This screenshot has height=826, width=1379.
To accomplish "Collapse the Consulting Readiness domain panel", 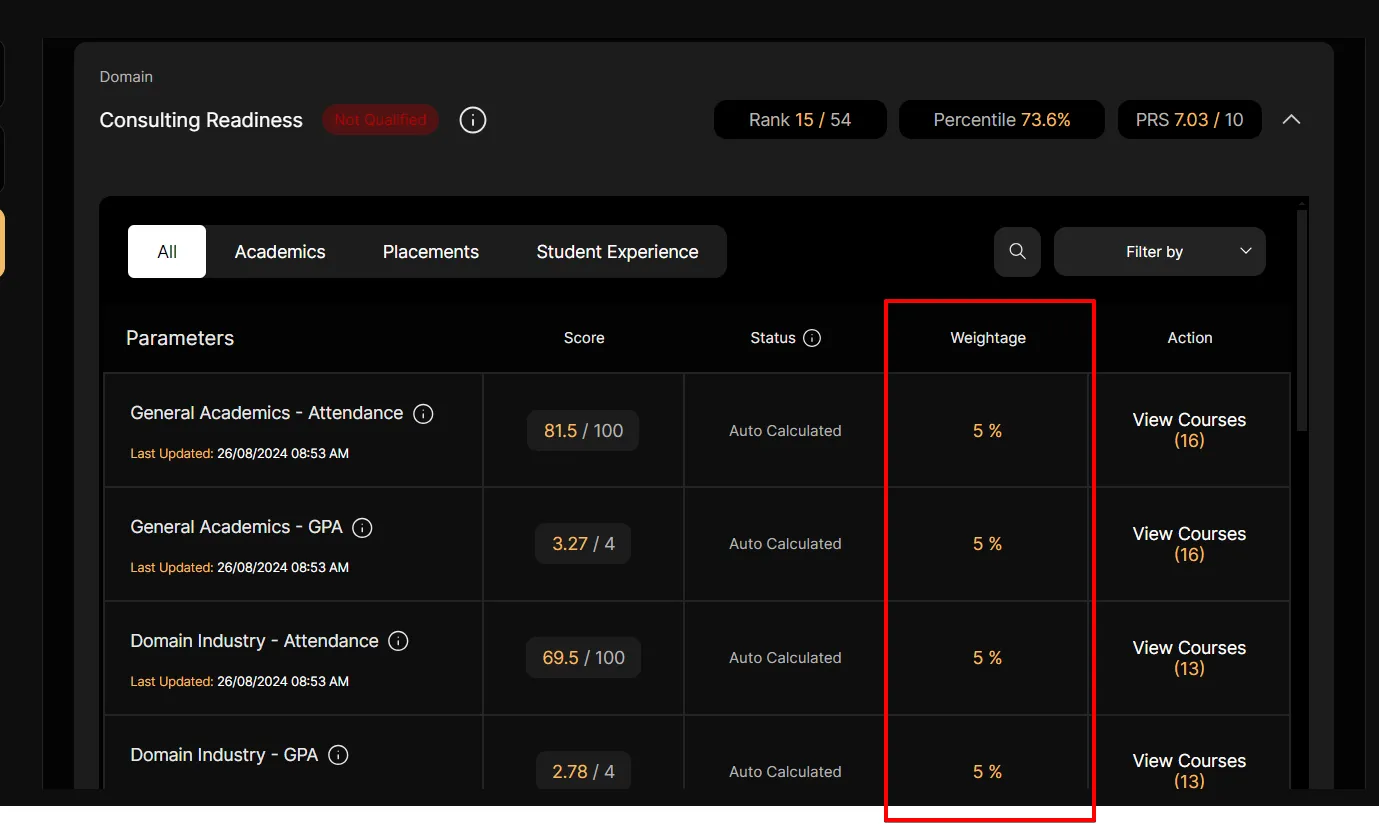I will [1291, 120].
